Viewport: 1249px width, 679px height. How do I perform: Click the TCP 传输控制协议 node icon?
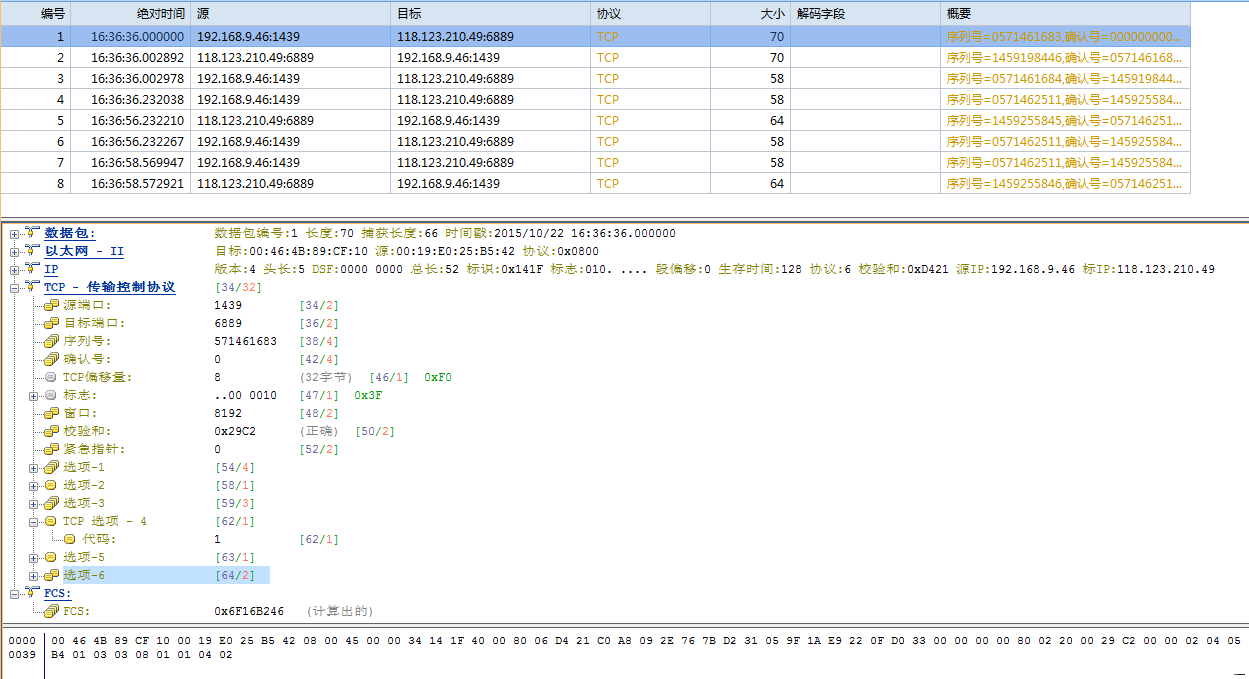click(32, 287)
